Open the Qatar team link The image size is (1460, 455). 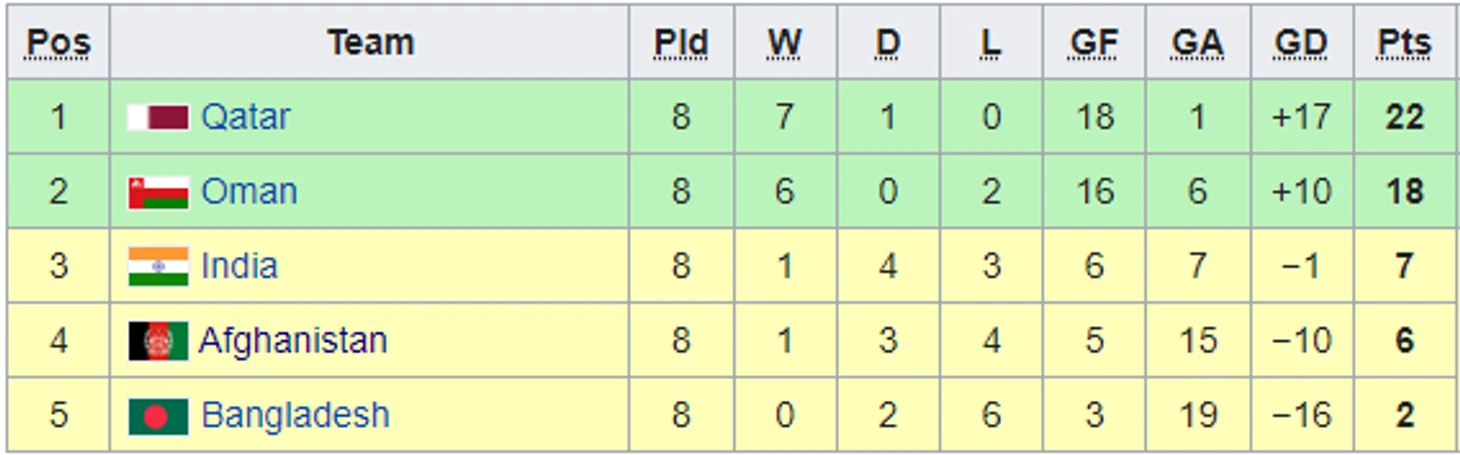click(x=246, y=117)
